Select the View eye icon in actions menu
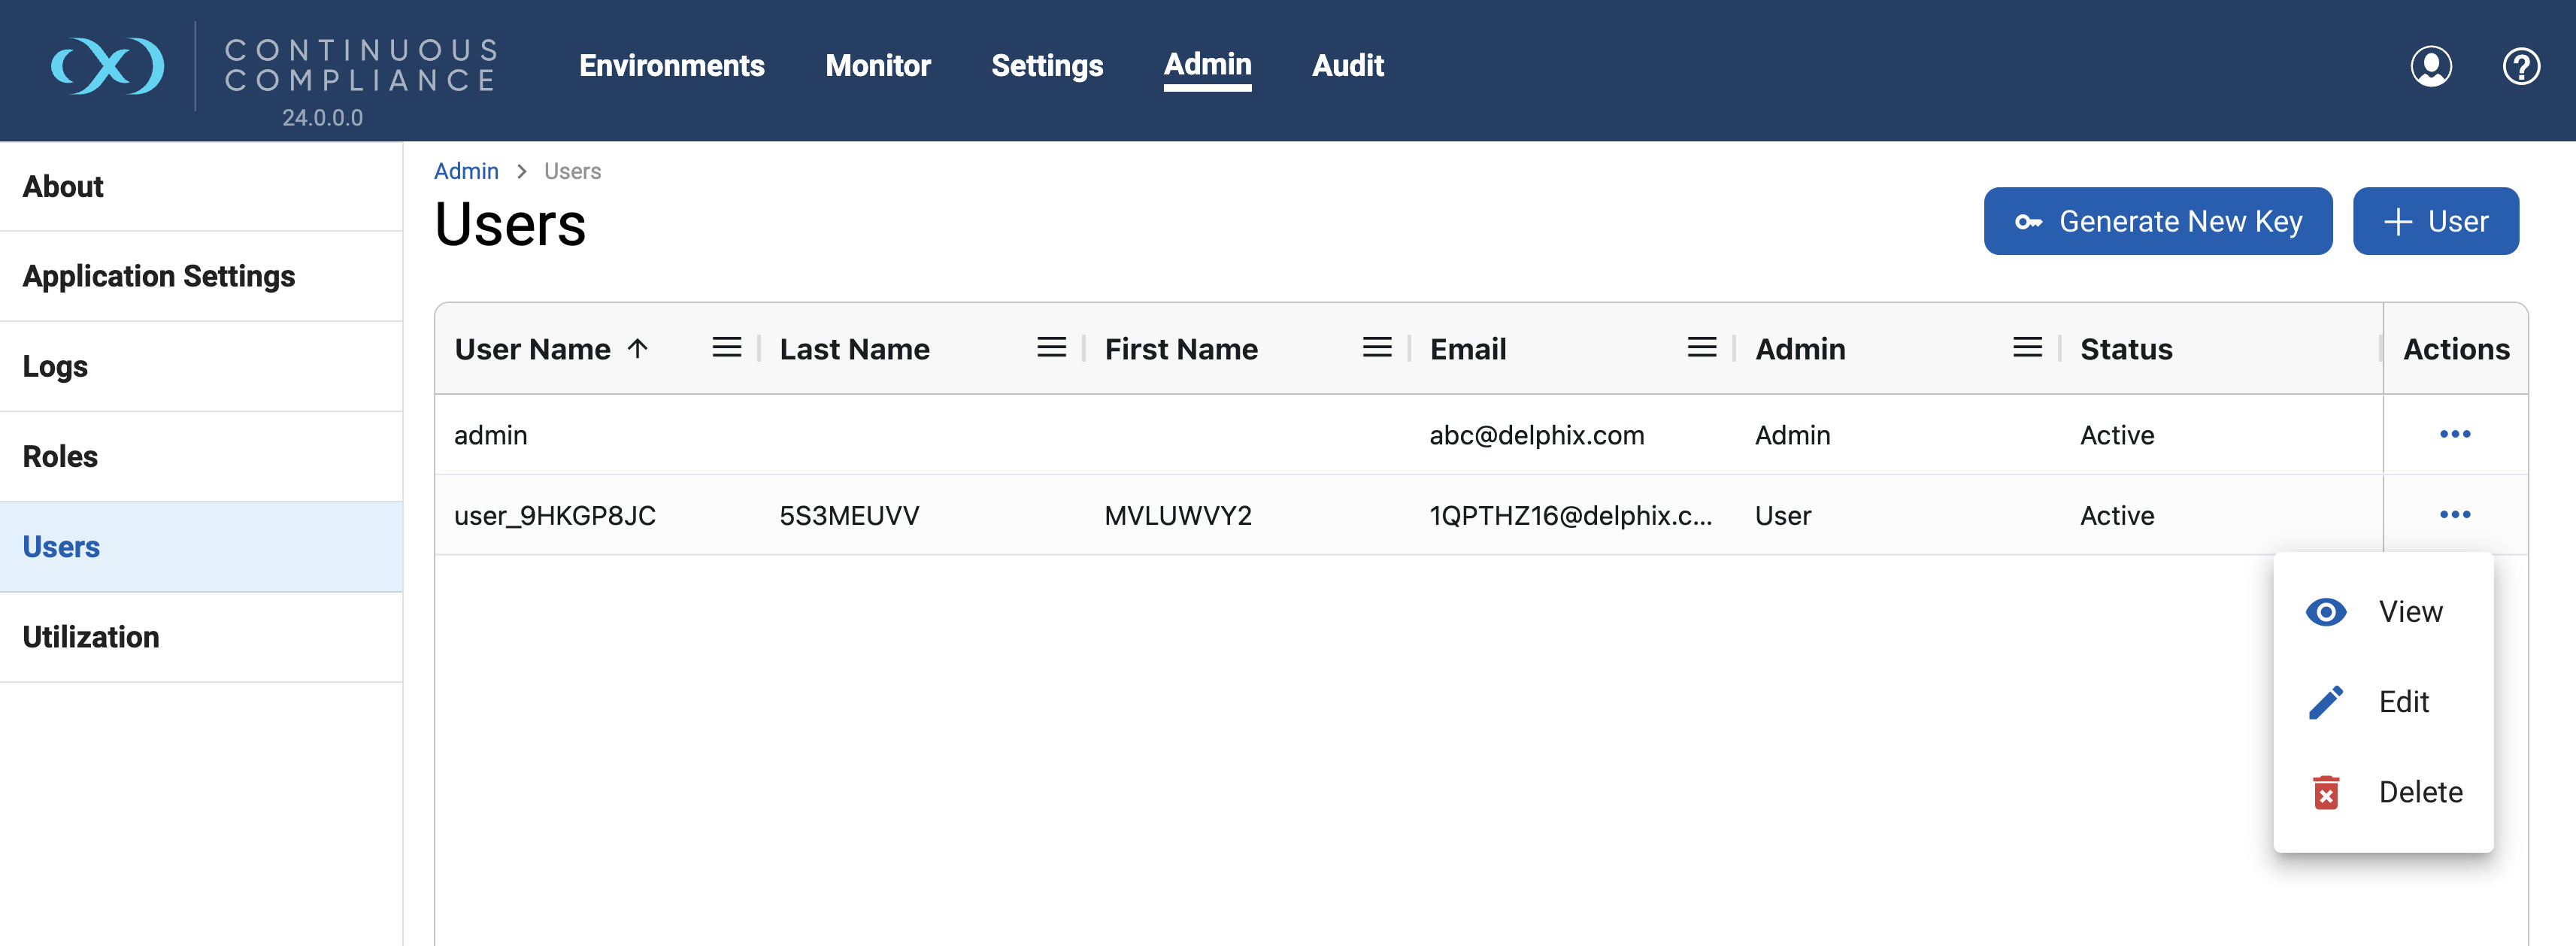2576x946 pixels. tap(2325, 611)
